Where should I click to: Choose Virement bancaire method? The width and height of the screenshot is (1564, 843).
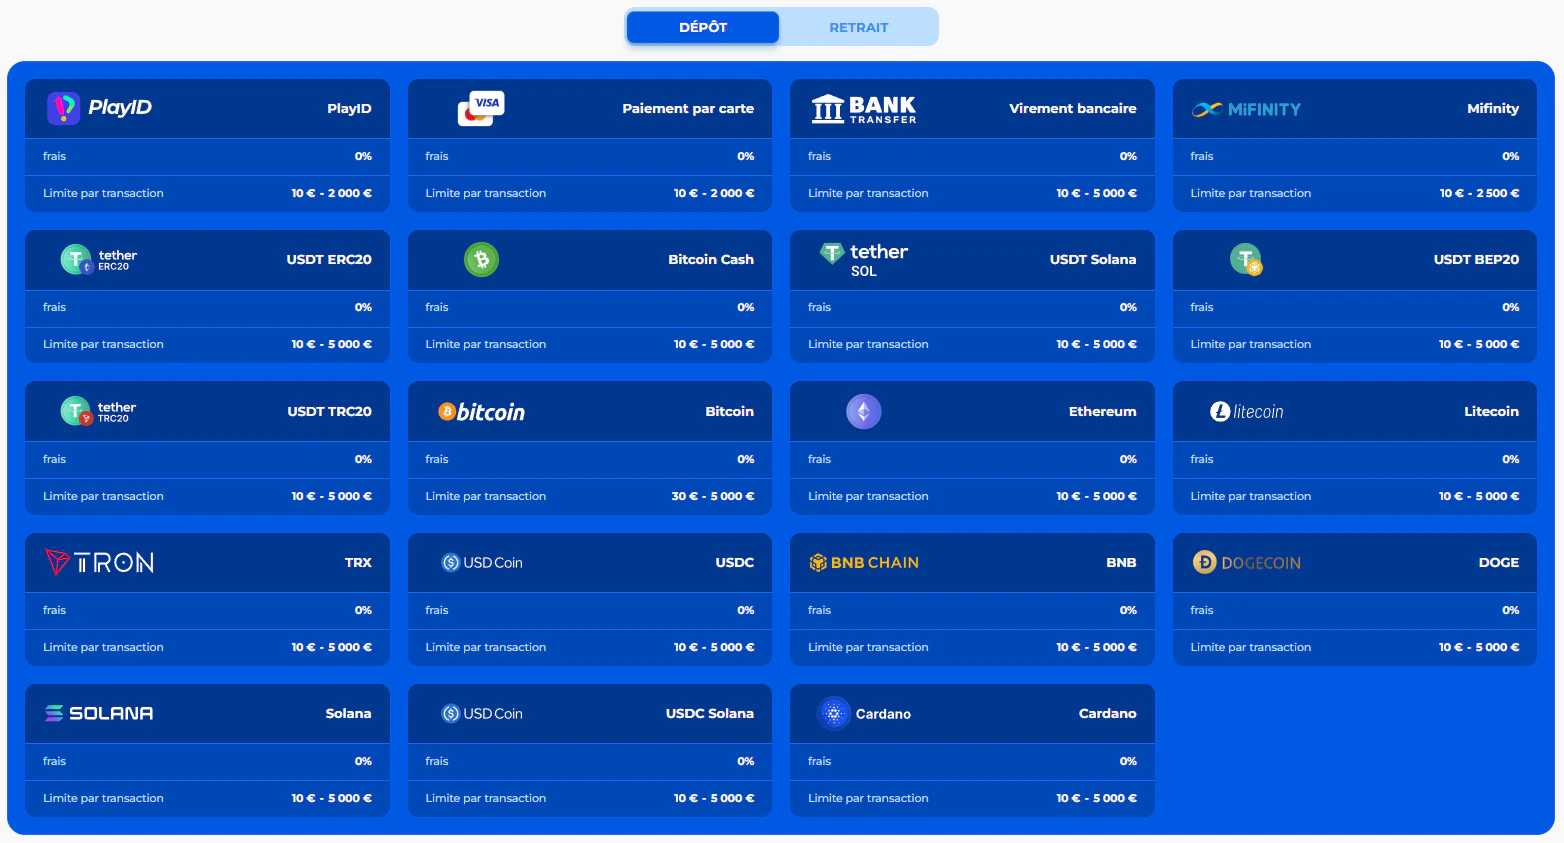(x=1072, y=108)
